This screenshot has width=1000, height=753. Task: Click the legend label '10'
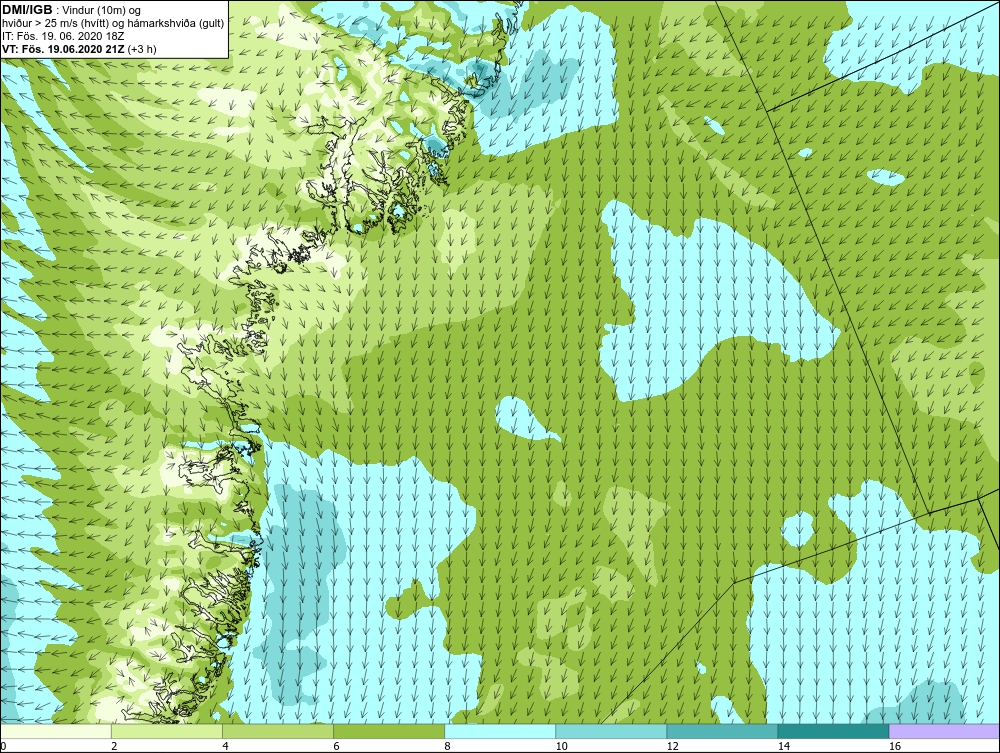tap(561, 747)
